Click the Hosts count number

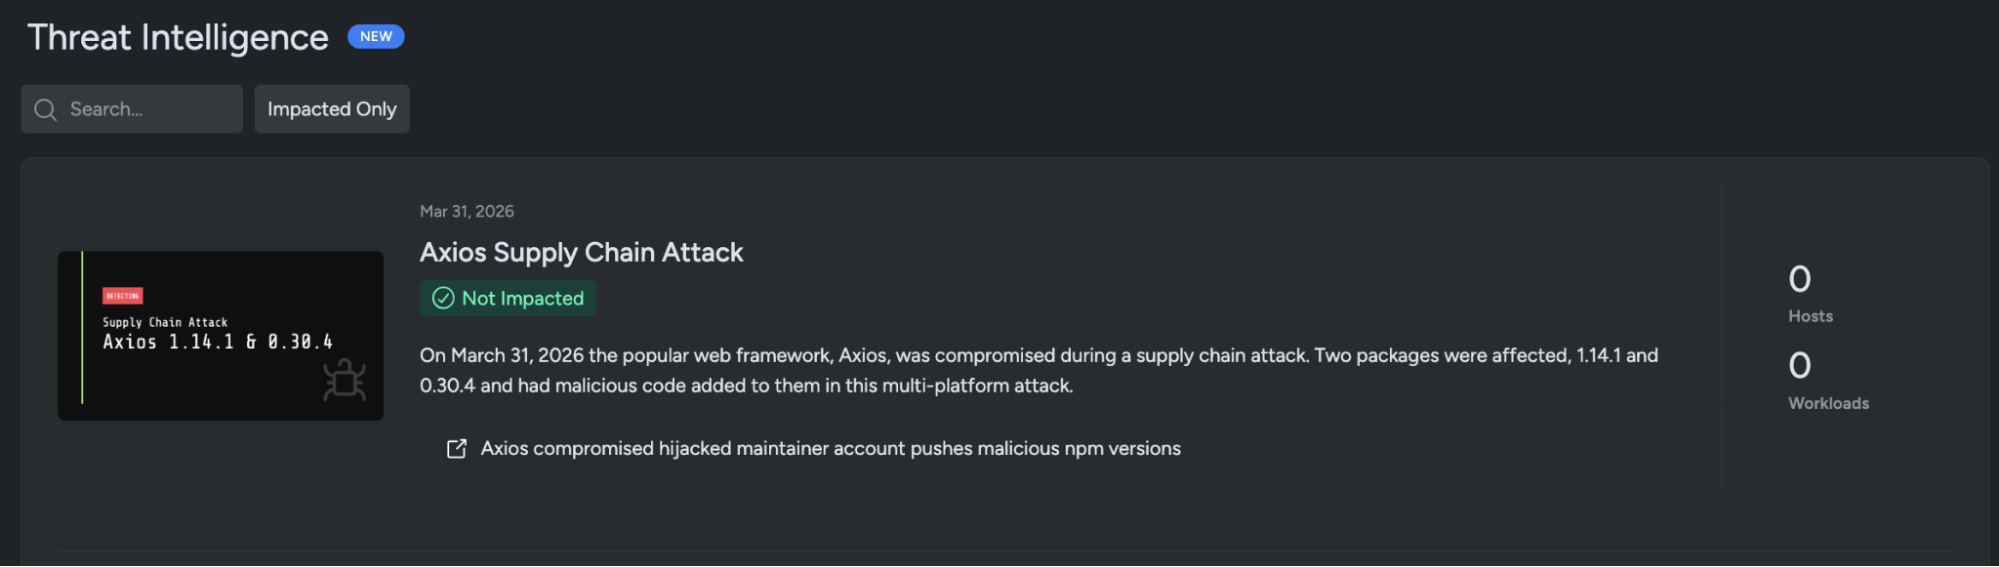1799,279
